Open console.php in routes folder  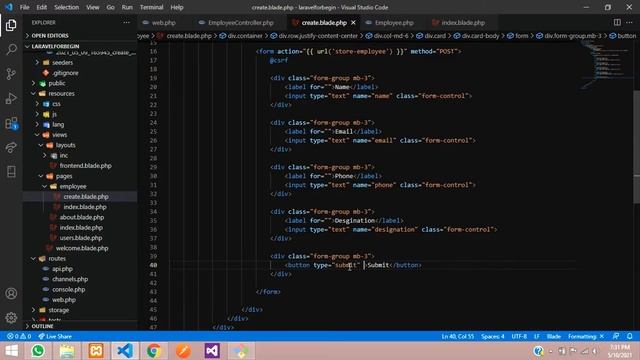click(x=69, y=289)
